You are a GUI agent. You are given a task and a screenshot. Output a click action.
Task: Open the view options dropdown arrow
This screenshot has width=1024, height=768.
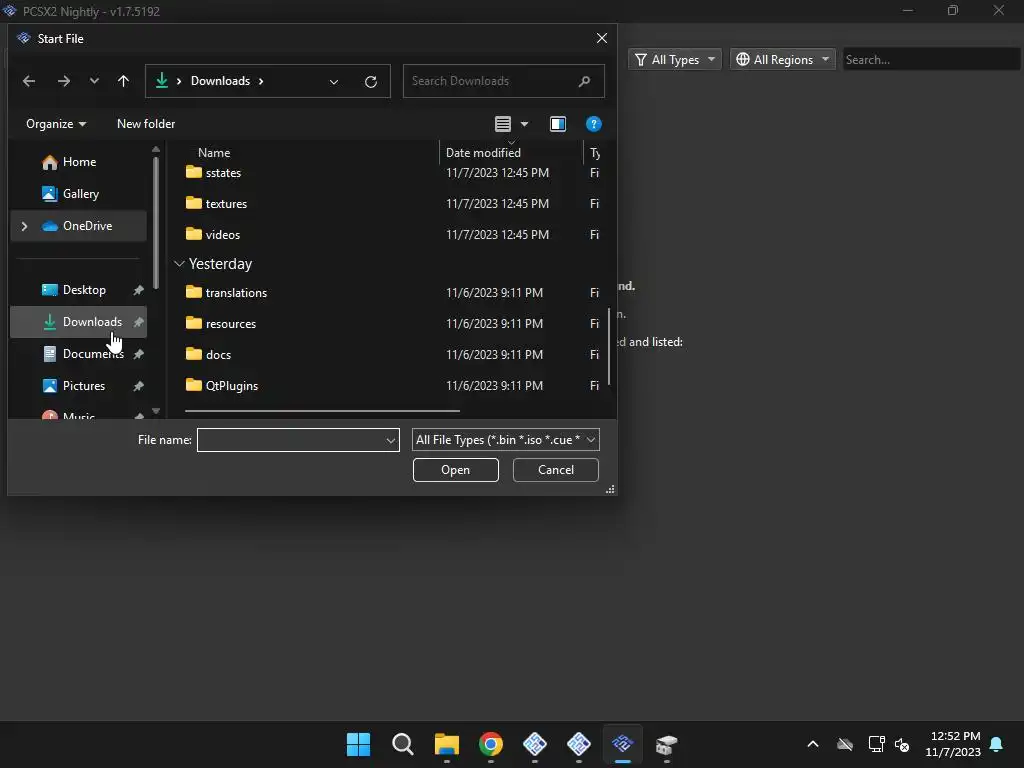[x=524, y=124]
